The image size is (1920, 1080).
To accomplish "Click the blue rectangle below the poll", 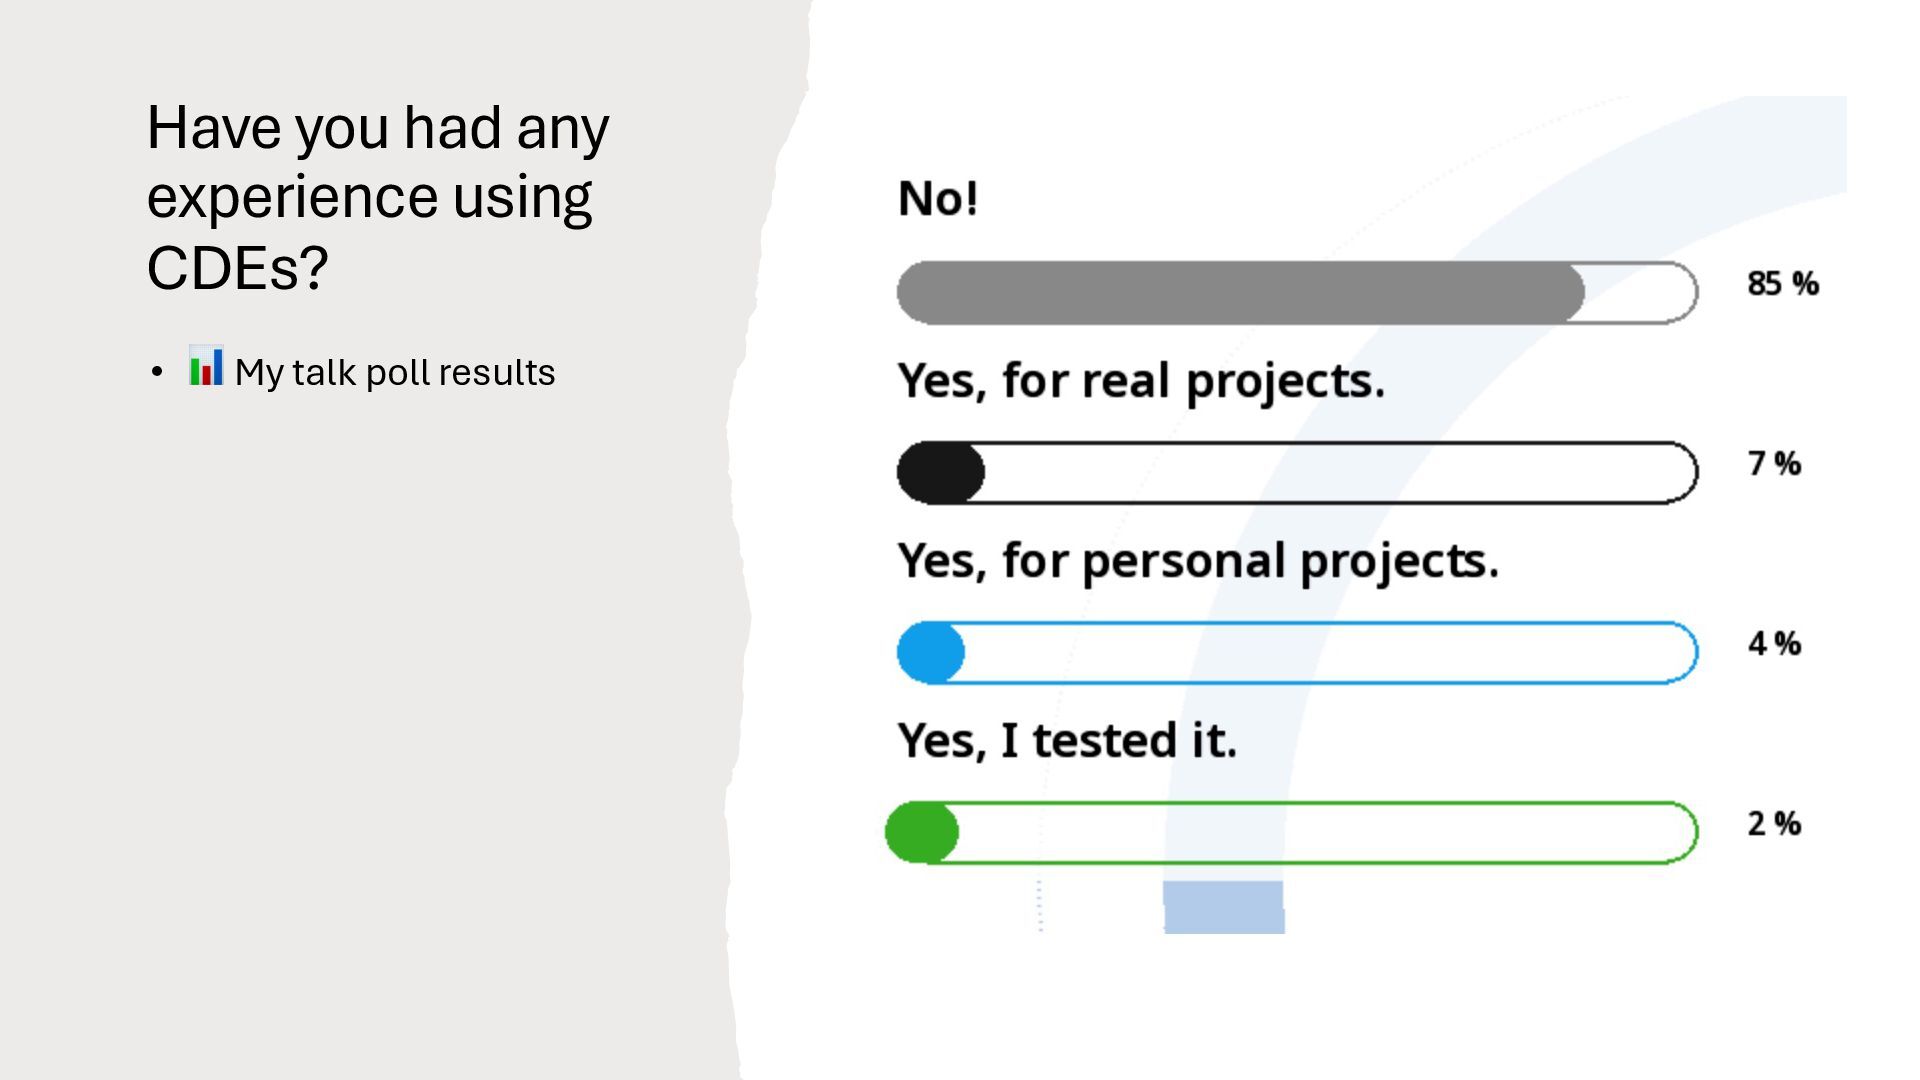I will point(1224,907).
